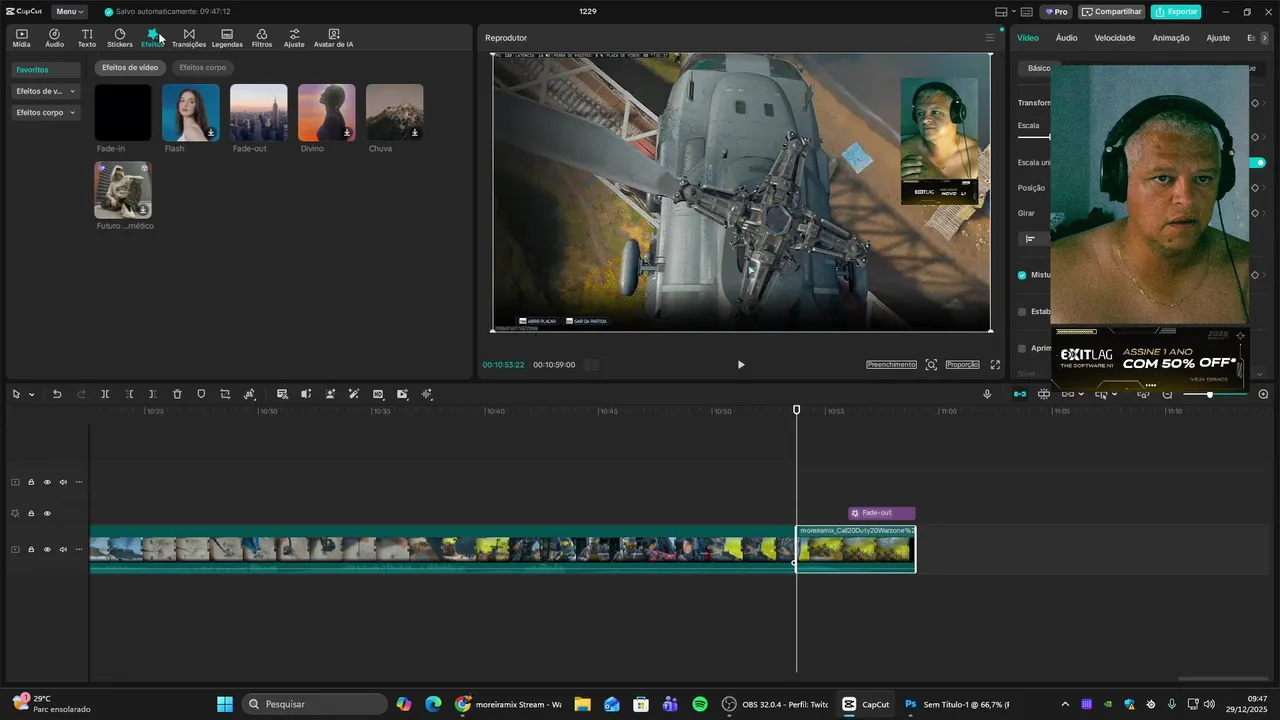Start recording with the microphone icon
This screenshot has width=1280, height=720.
pyautogui.click(x=987, y=395)
